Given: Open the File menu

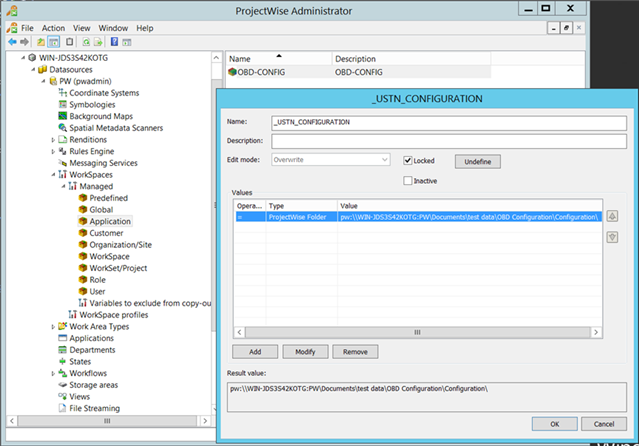Looking at the screenshot, I should [27, 28].
